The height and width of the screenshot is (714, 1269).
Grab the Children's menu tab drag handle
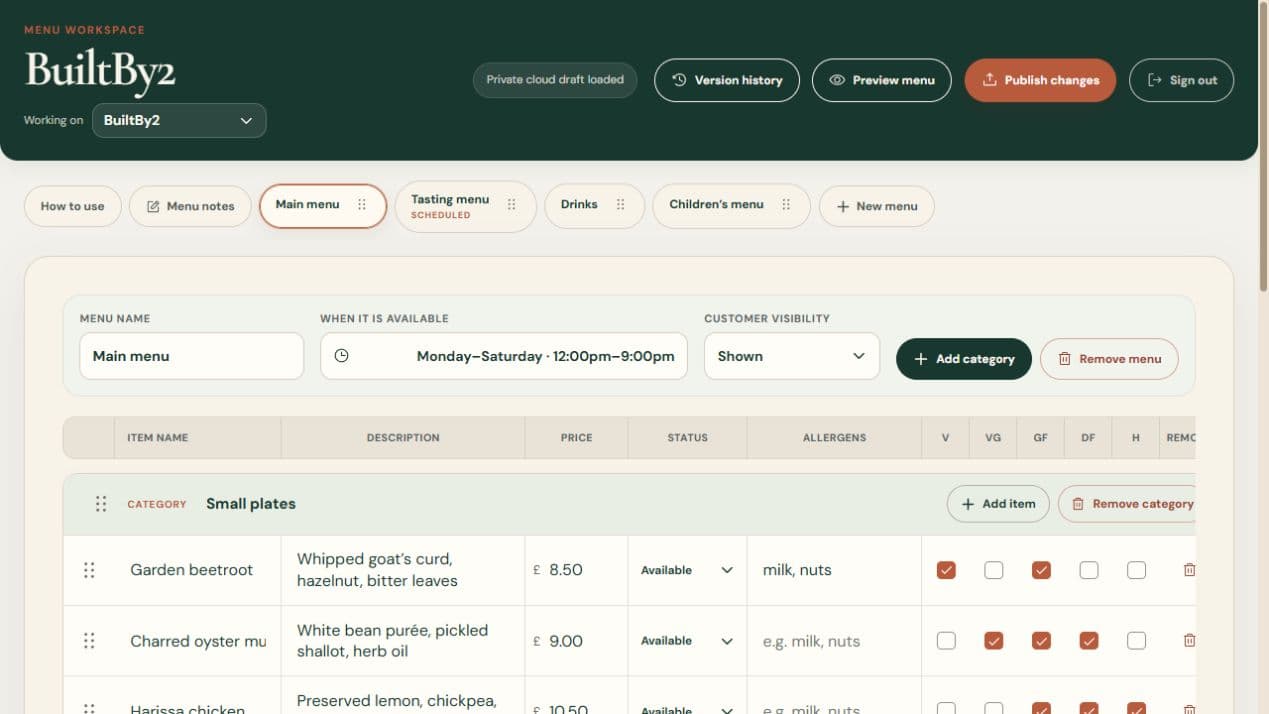786,204
